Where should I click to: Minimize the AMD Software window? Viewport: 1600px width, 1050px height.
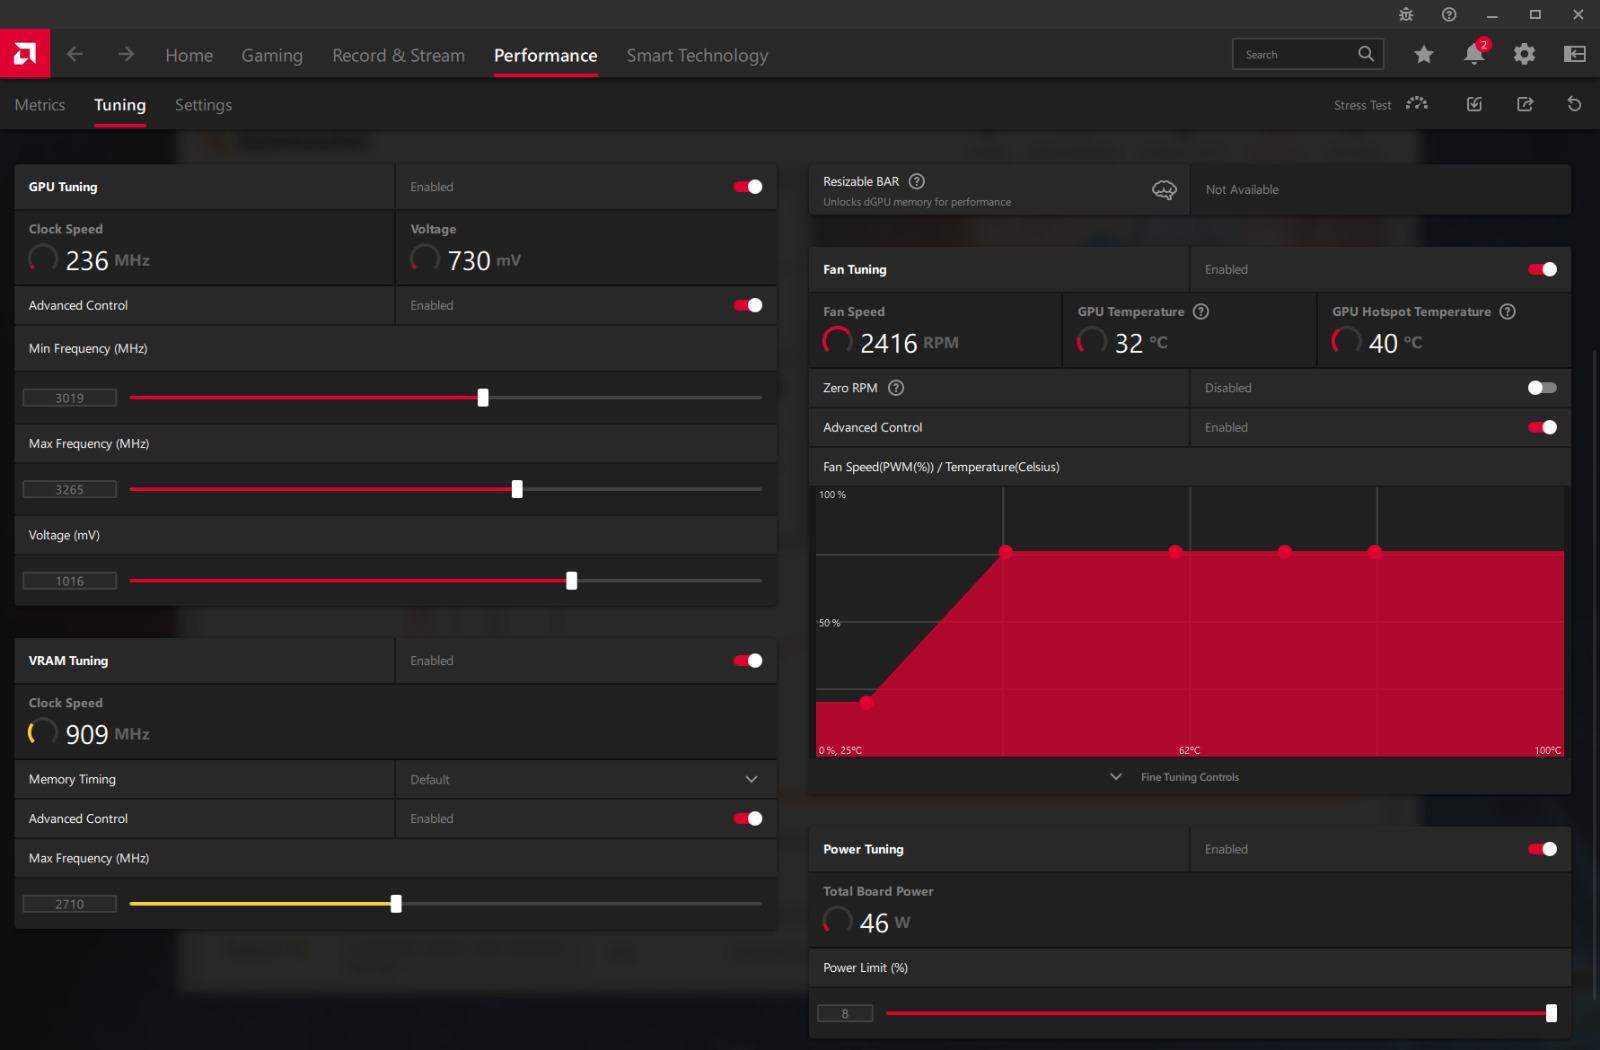pos(1492,14)
